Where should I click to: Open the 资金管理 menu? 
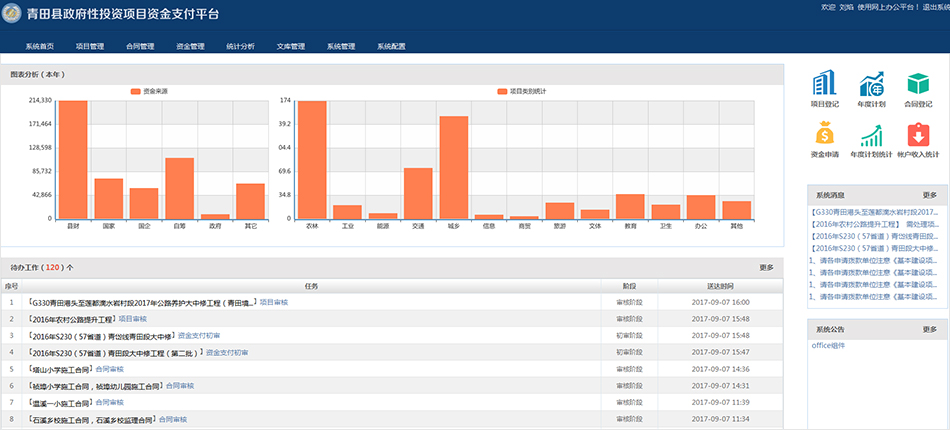point(190,46)
